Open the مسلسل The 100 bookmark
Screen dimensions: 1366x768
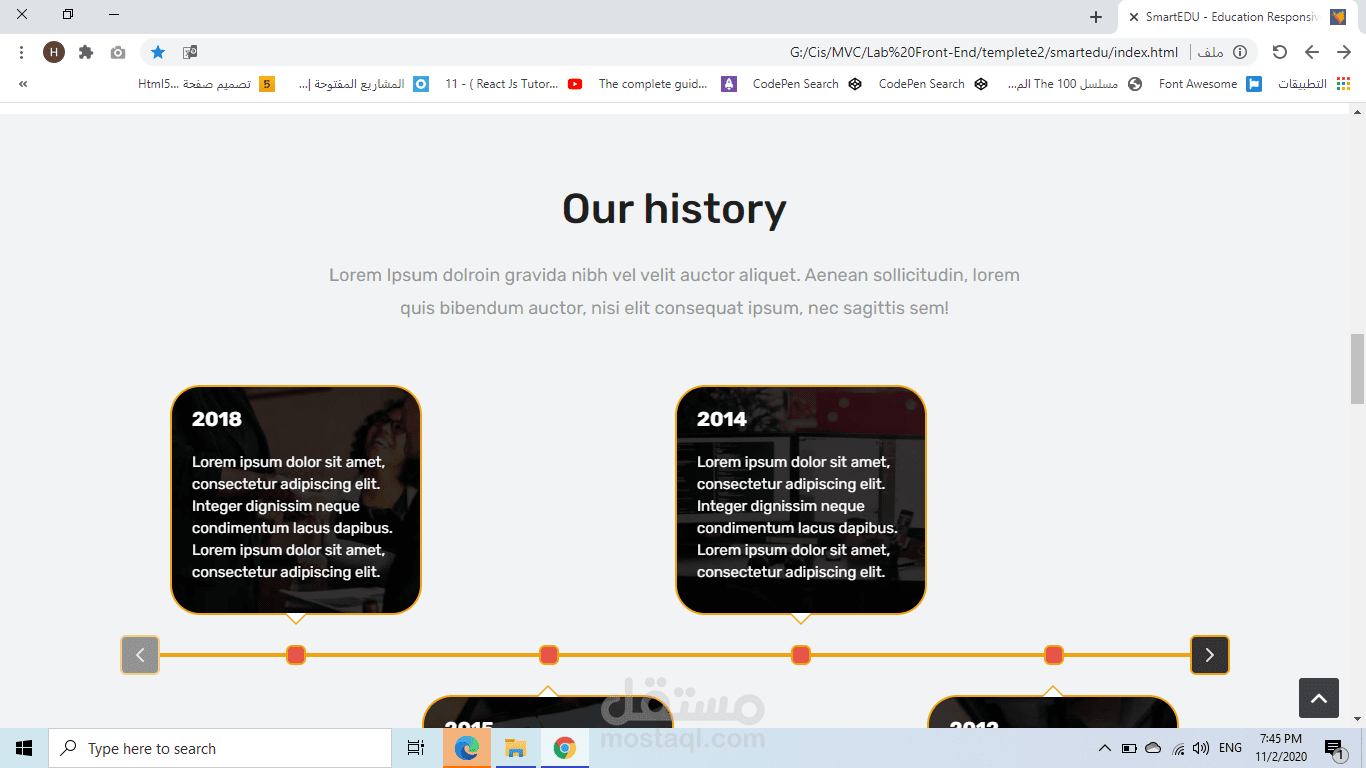pos(1074,84)
